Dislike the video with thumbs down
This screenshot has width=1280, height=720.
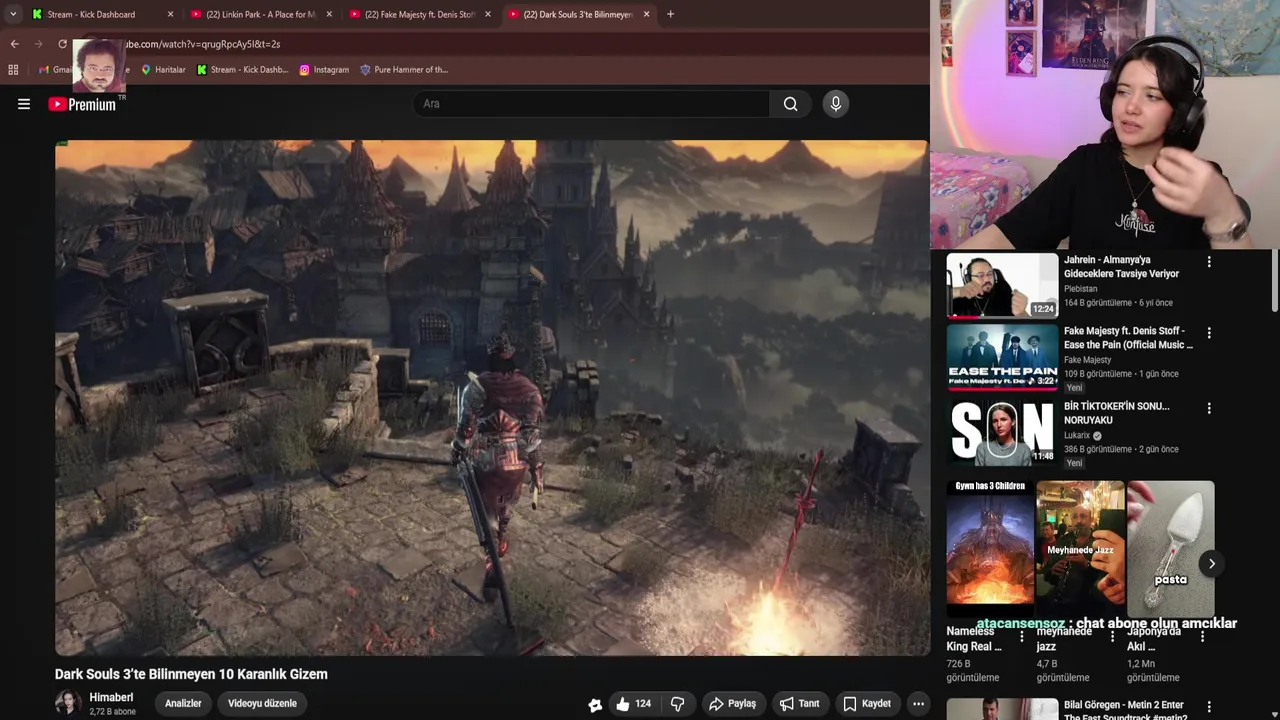tap(678, 704)
